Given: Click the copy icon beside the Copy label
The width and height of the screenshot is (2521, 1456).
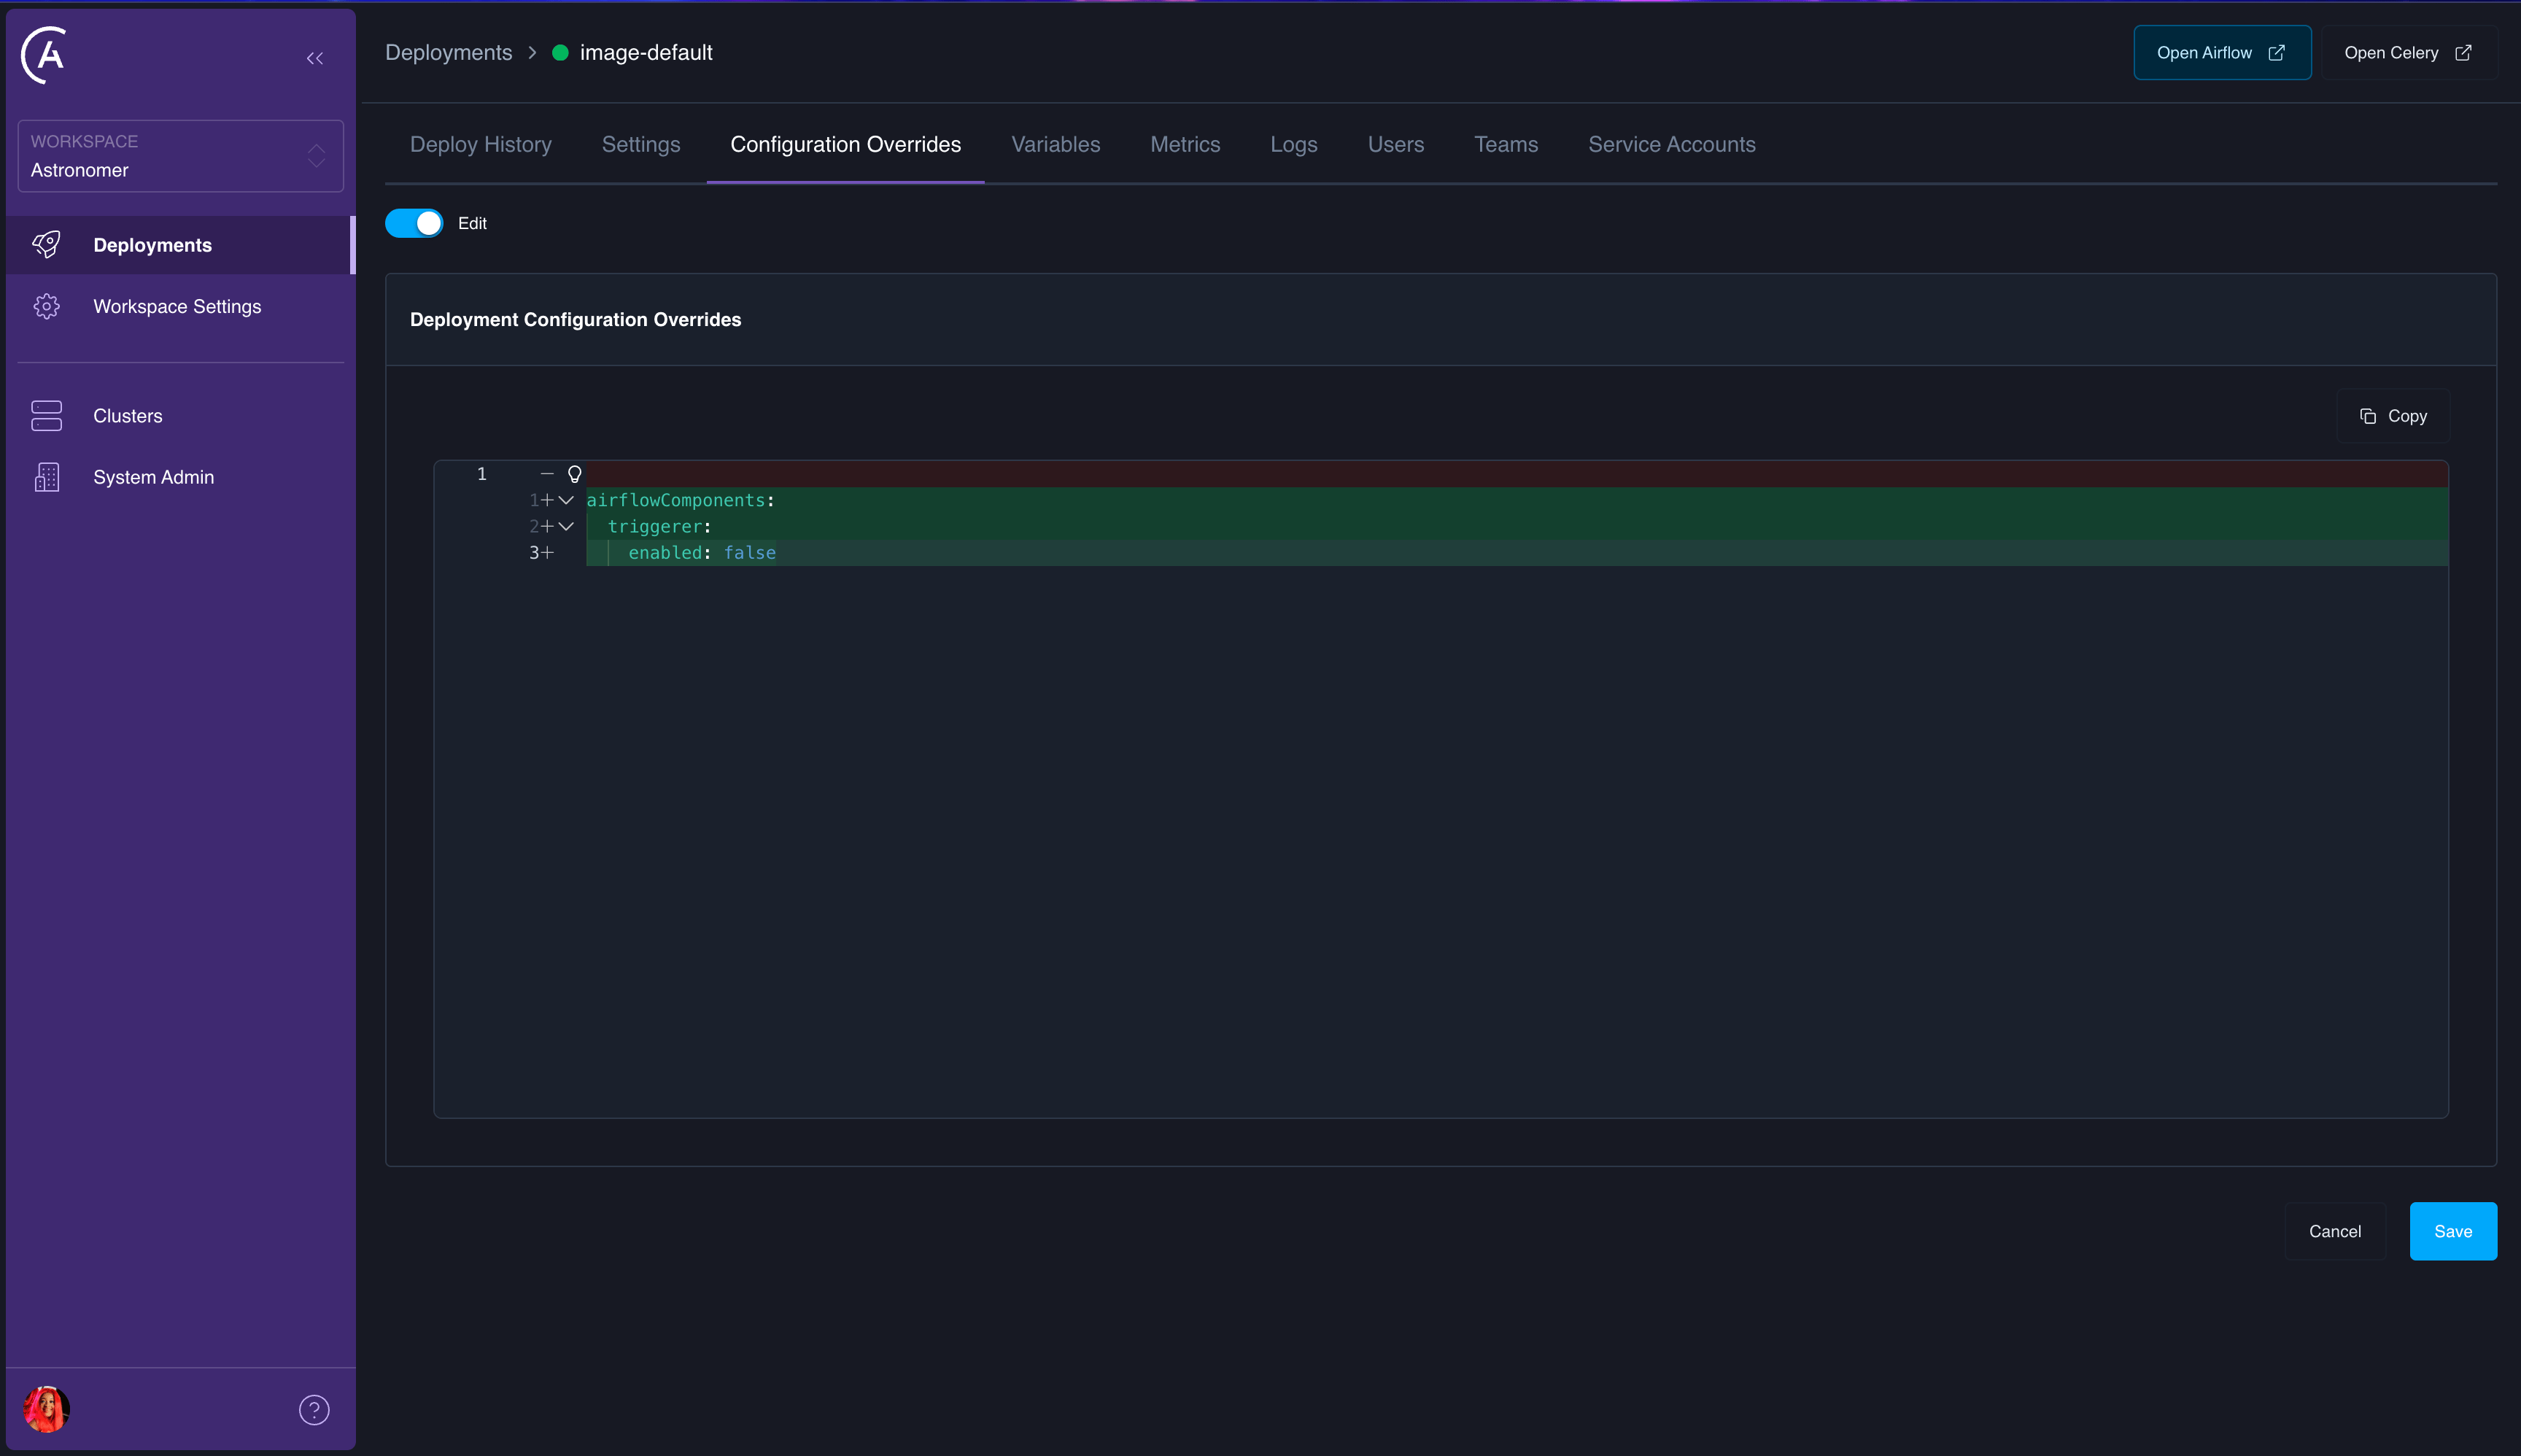Looking at the screenshot, I should coord(2368,416).
